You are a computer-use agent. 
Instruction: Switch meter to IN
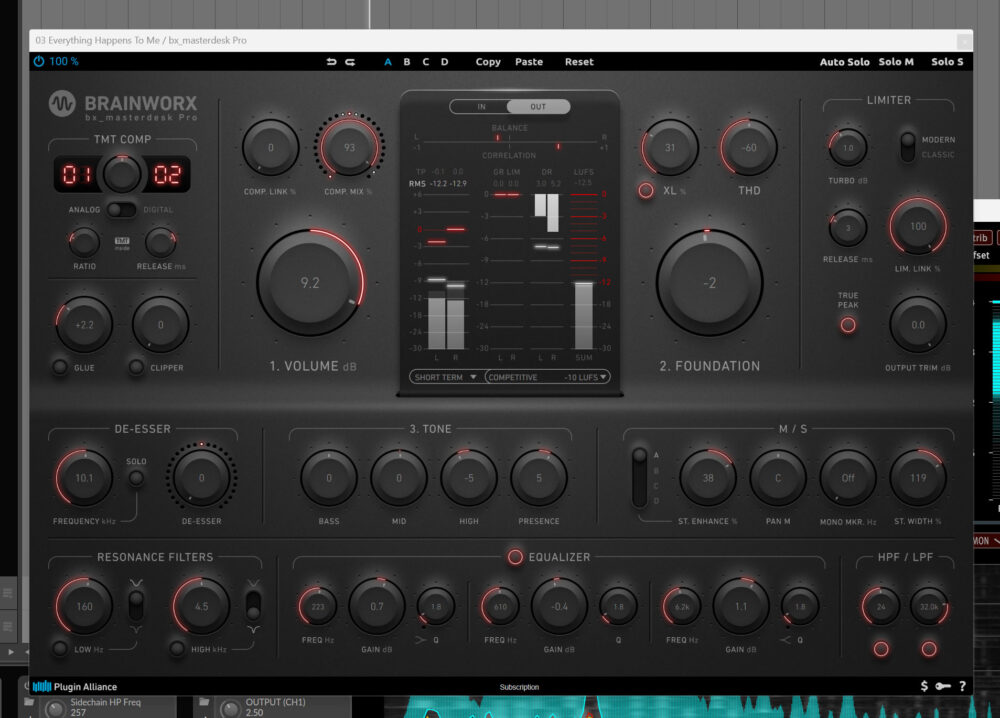pyautogui.click(x=480, y=106)
